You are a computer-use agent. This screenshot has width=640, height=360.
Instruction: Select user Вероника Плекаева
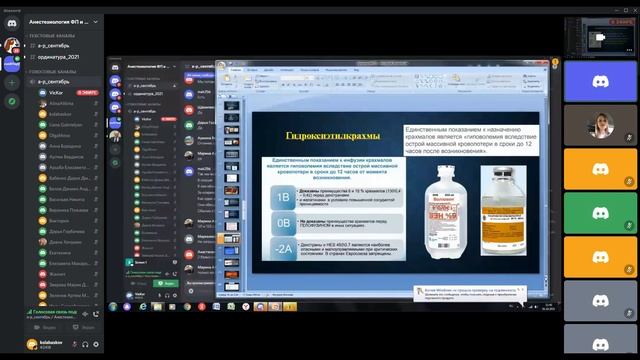pos(69,210)
